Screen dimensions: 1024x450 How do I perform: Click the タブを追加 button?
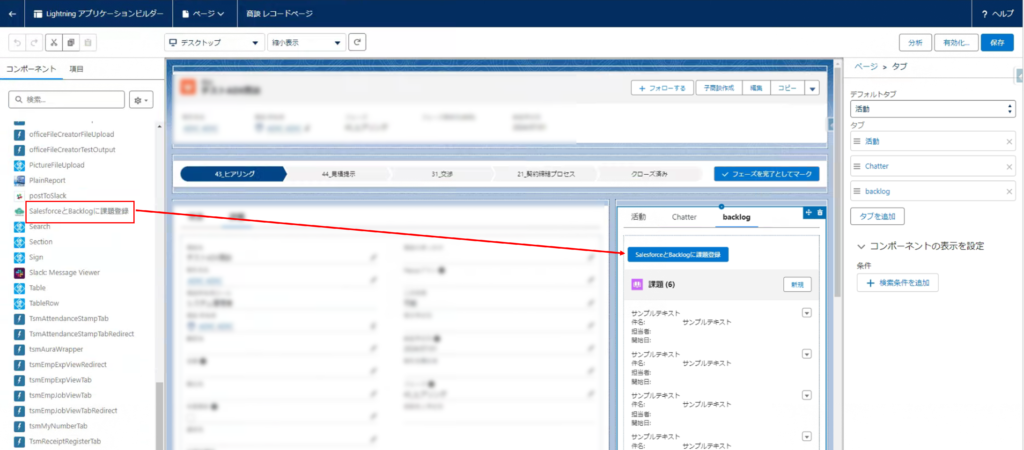(877, 215)
